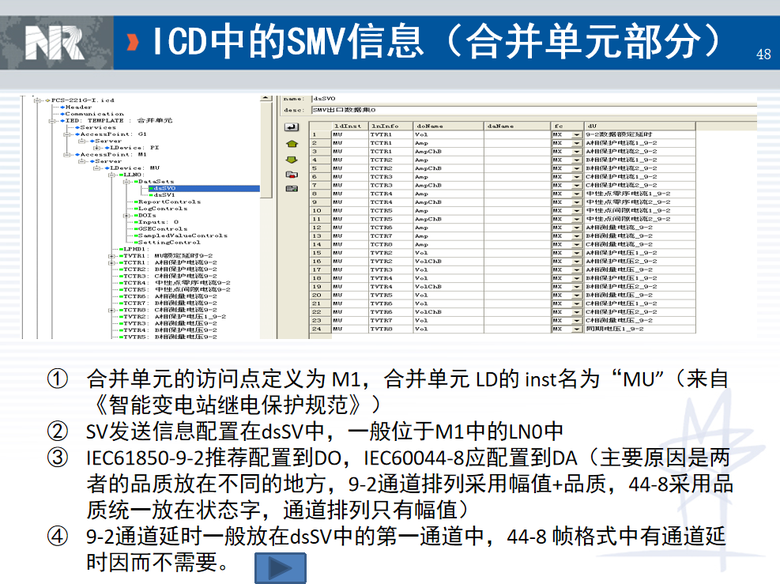This screenshot has height=584, width=780.
Task: Click the red delete-row icon under the green arrows
Action: pos(293,174)
